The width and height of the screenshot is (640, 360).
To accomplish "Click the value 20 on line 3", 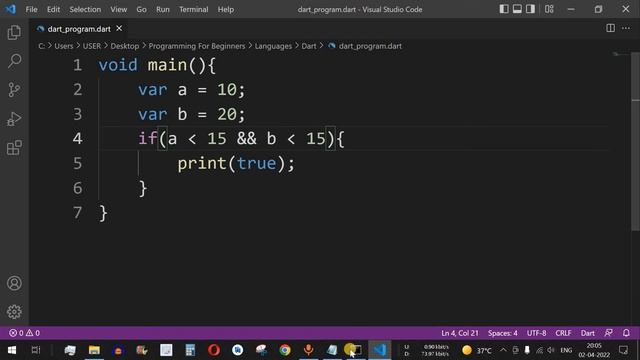I will point(227,114).
